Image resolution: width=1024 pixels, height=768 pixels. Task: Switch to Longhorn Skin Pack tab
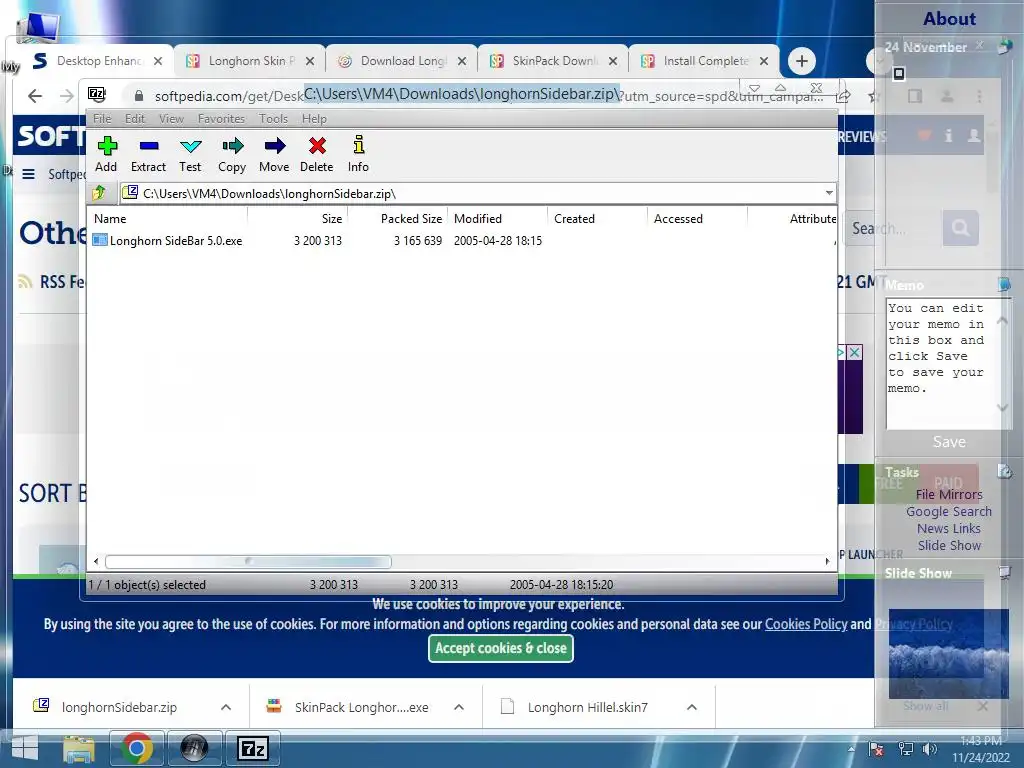coord(251,61)
